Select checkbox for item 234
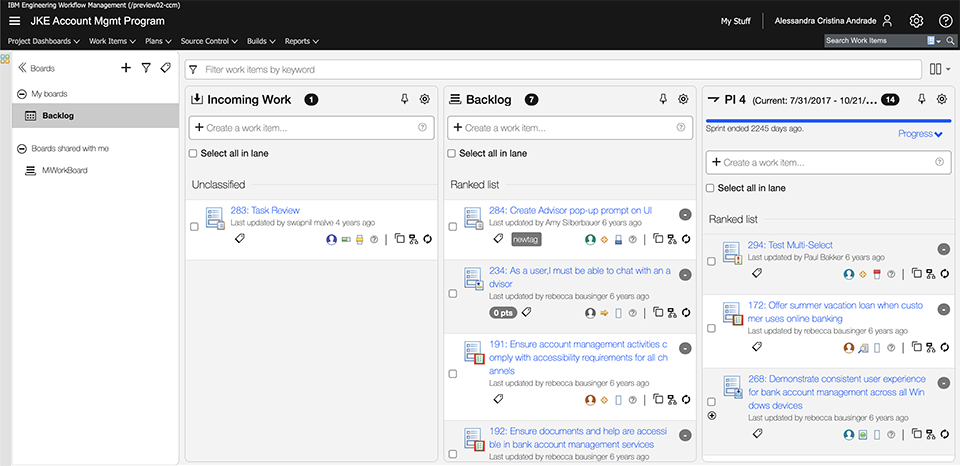The width and height of the screenshot is (960, 466). coord(452,293)
